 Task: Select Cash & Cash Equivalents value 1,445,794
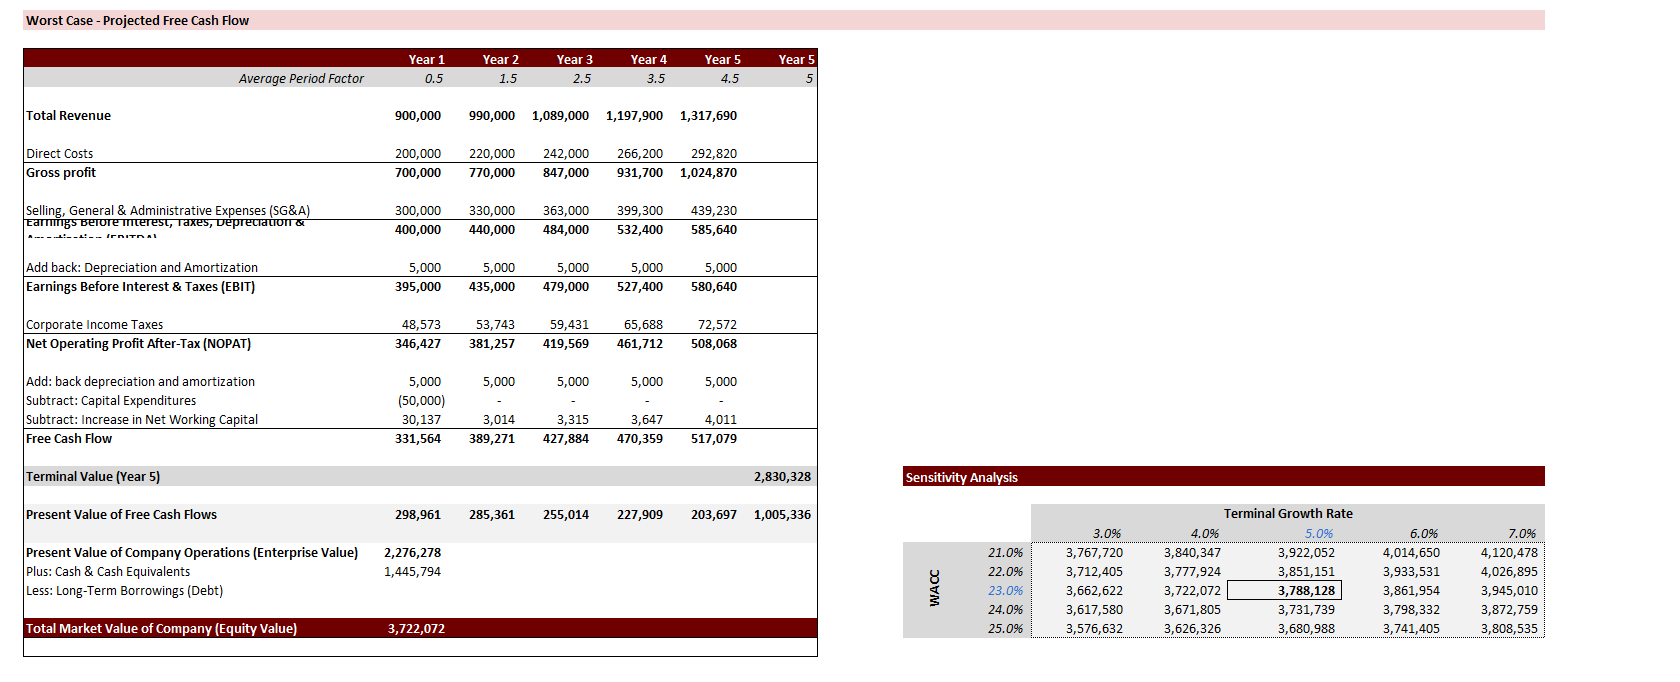412,572
